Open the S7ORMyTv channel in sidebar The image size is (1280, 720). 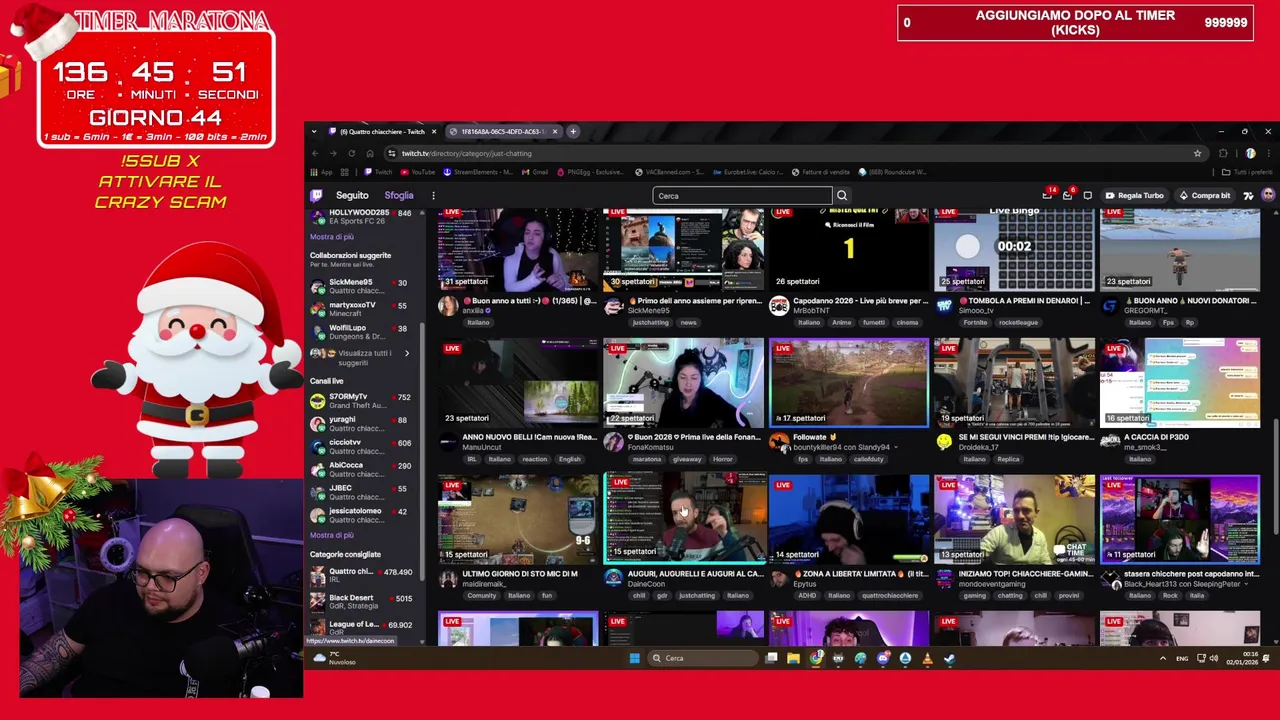[360, 400]
